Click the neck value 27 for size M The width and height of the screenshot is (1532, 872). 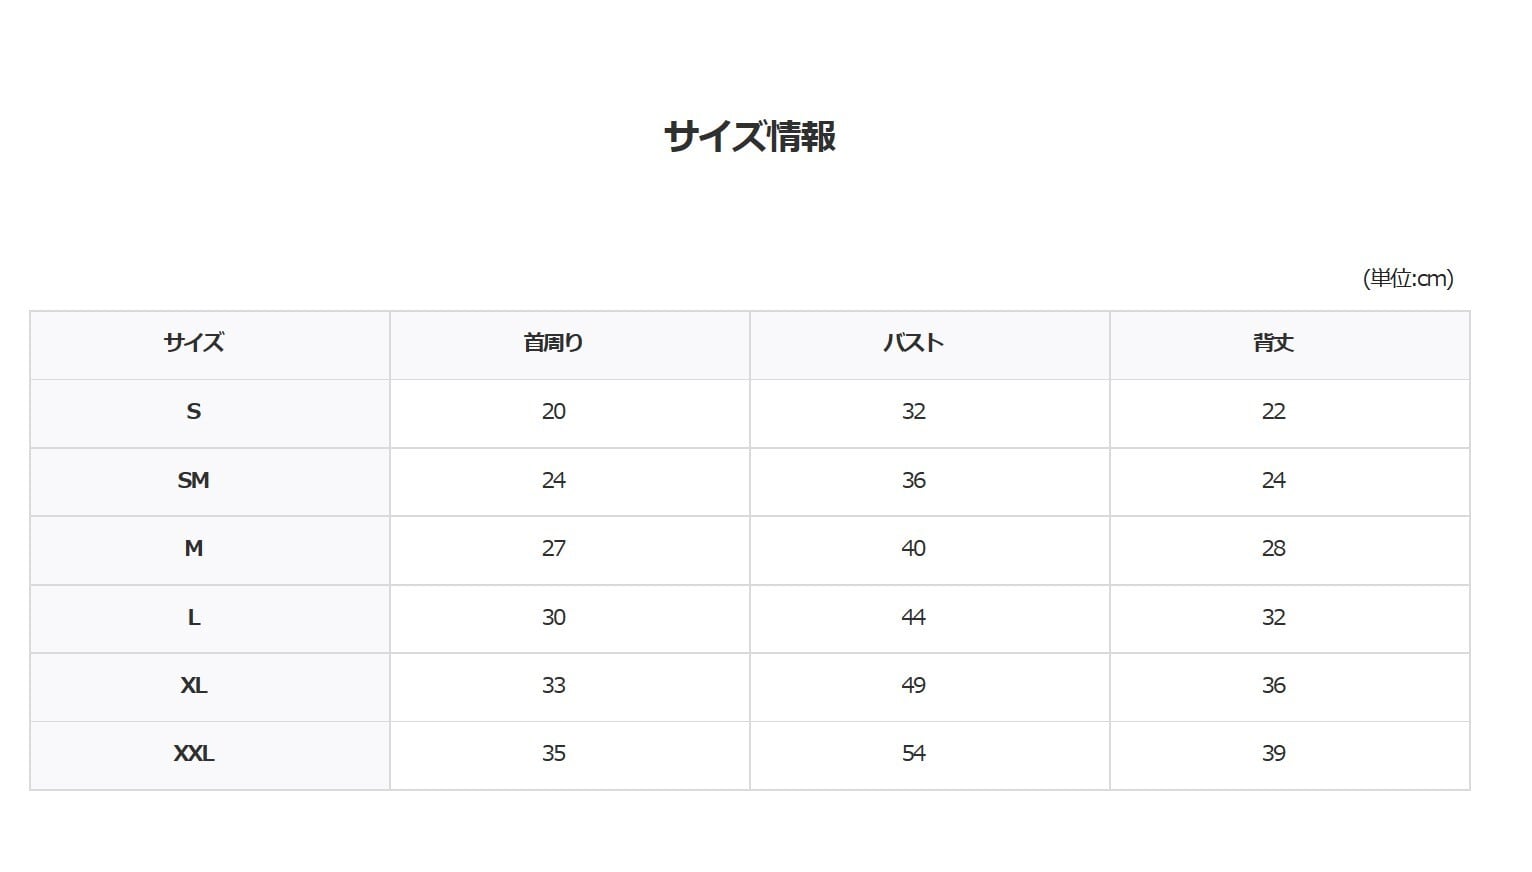coord(553,548)
